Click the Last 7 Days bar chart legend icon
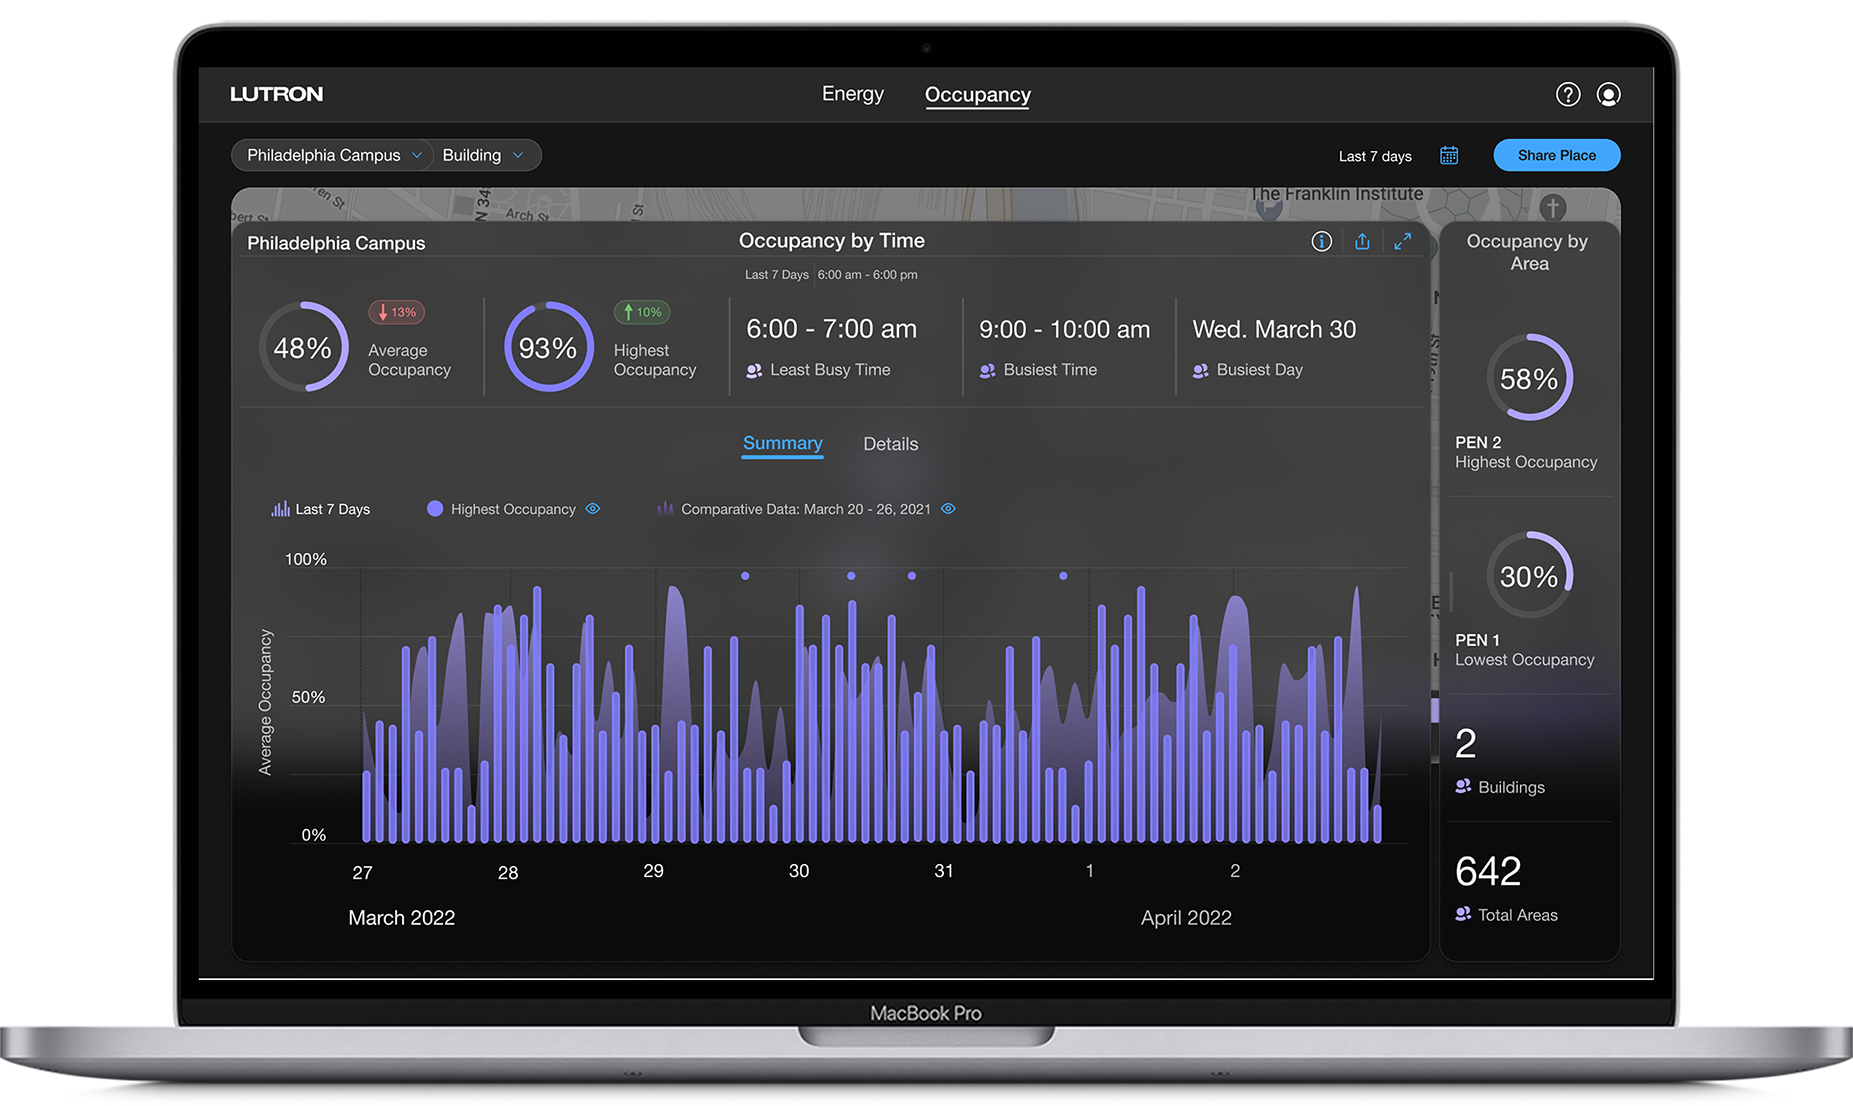 [280, 509]
